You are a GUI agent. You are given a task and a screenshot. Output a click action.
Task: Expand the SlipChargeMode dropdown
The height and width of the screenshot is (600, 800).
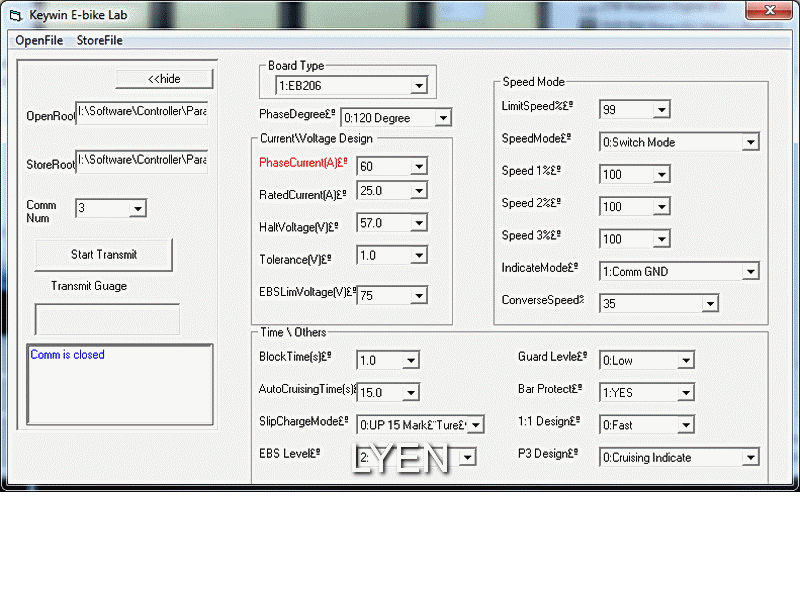[476, 425]
